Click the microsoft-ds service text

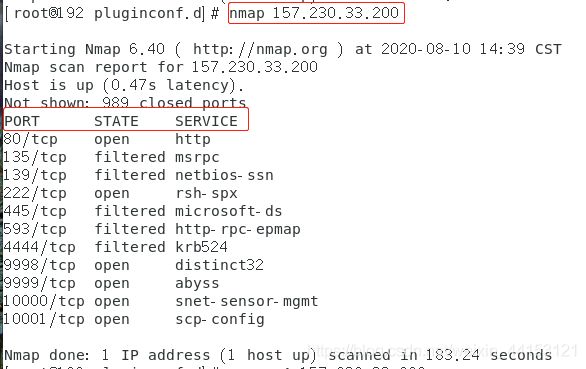[228, 211]
